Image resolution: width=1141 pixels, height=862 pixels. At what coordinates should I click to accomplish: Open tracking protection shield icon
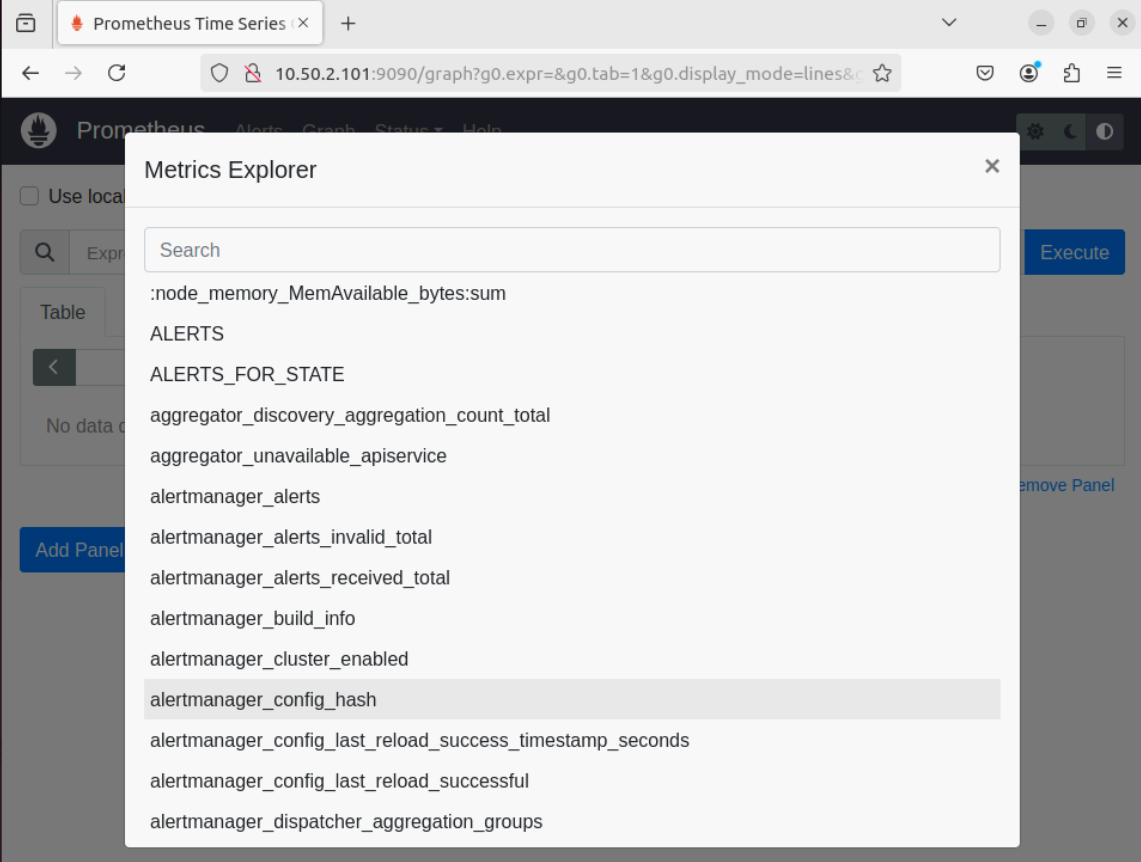coord(219,73)
